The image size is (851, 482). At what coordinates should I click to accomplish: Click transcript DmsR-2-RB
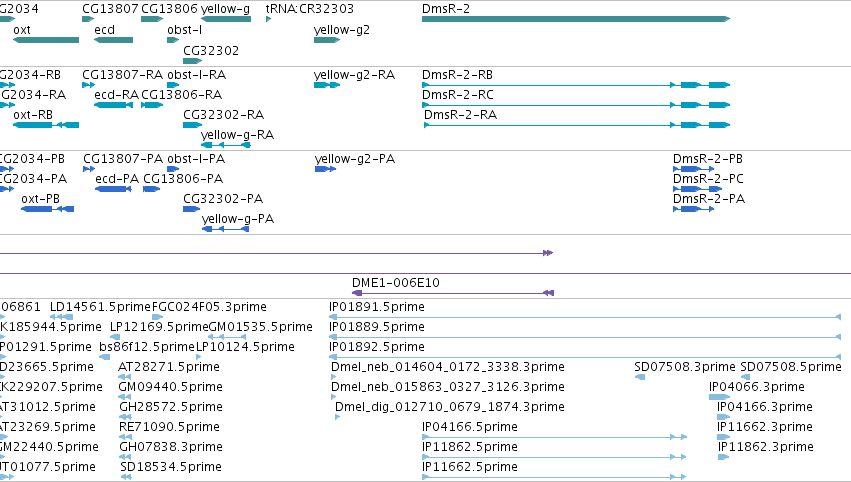coord(576,85)
